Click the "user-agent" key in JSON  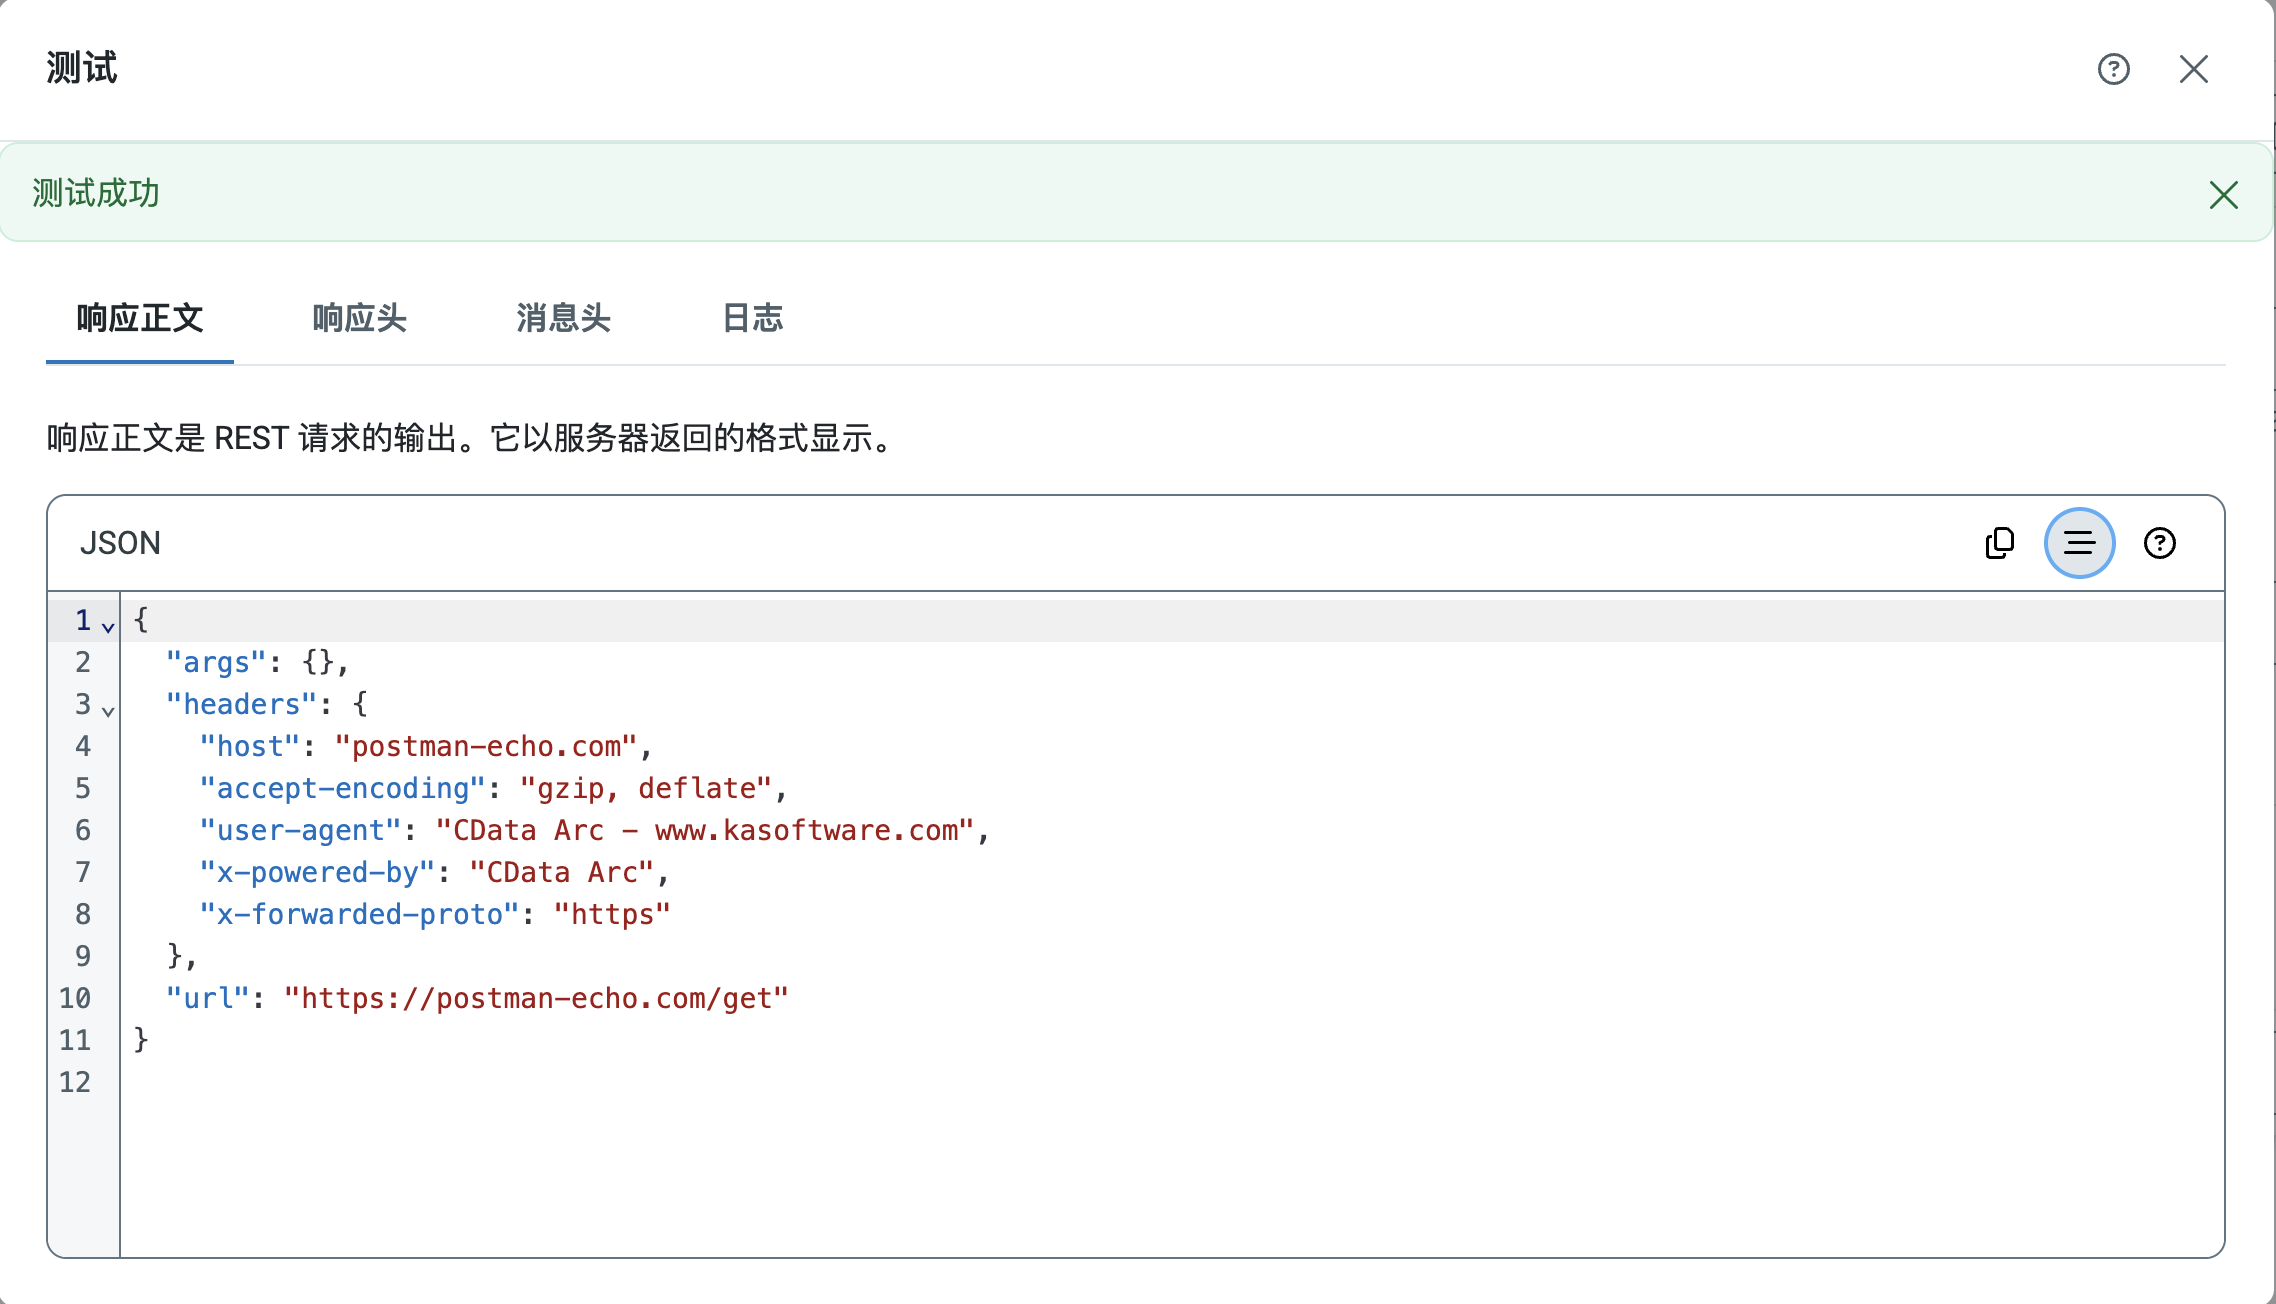[300, 830]
